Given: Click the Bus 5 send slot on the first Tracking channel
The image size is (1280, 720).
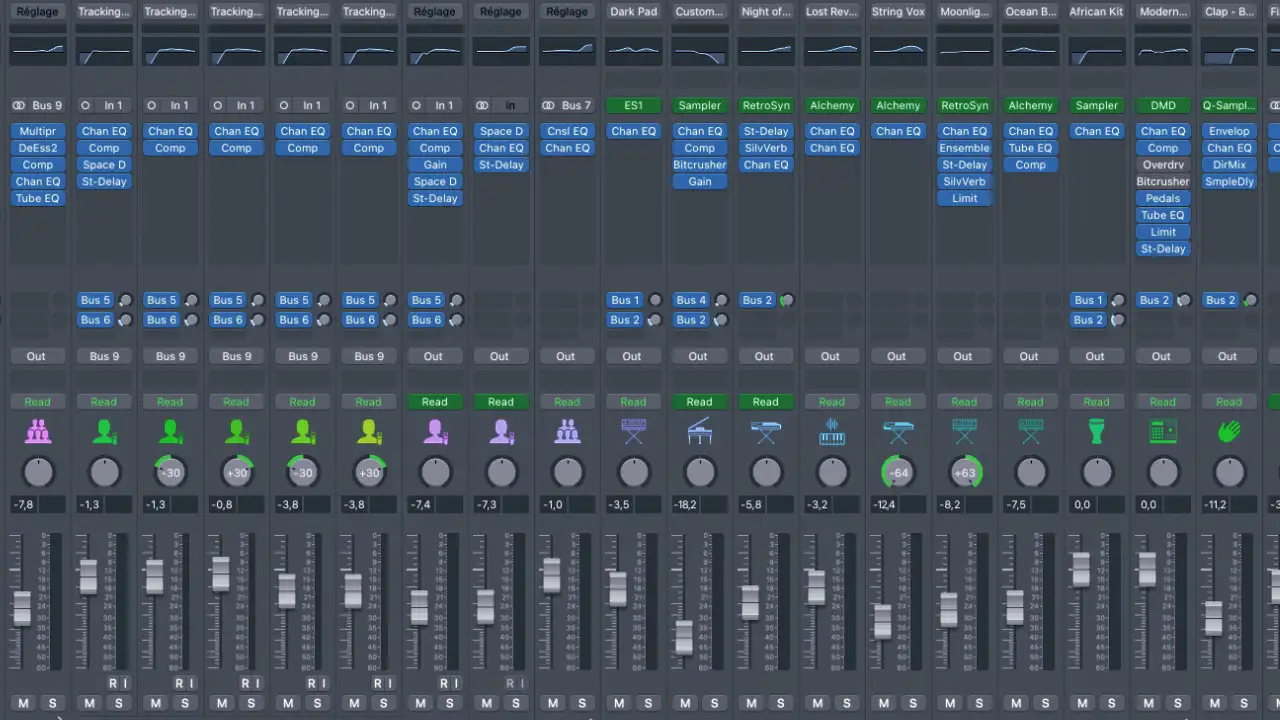Looking at the screenshot, I should (x=95, y=300).
